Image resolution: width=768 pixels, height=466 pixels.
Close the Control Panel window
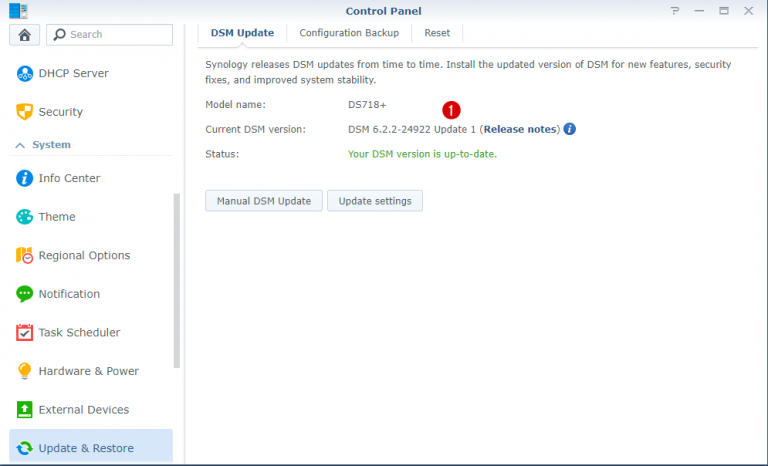click(748, 10)
